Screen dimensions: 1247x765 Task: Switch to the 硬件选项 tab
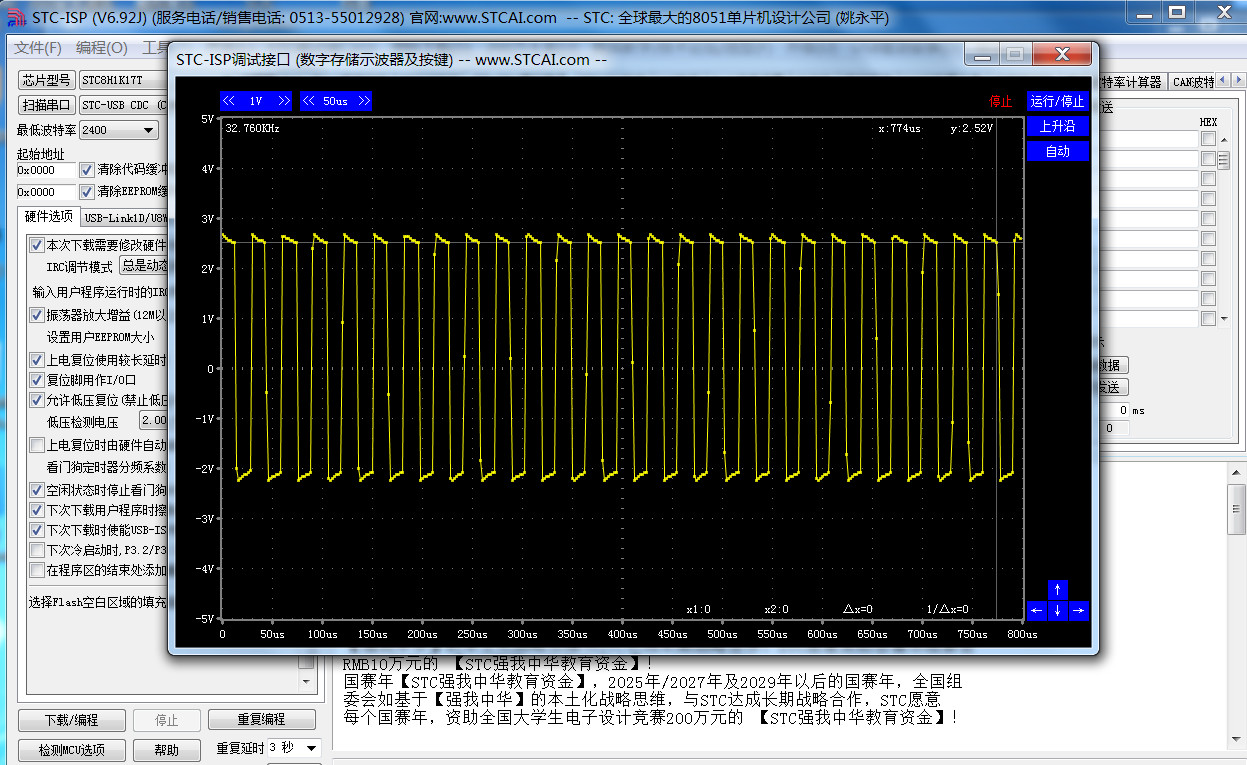[49, 216]
